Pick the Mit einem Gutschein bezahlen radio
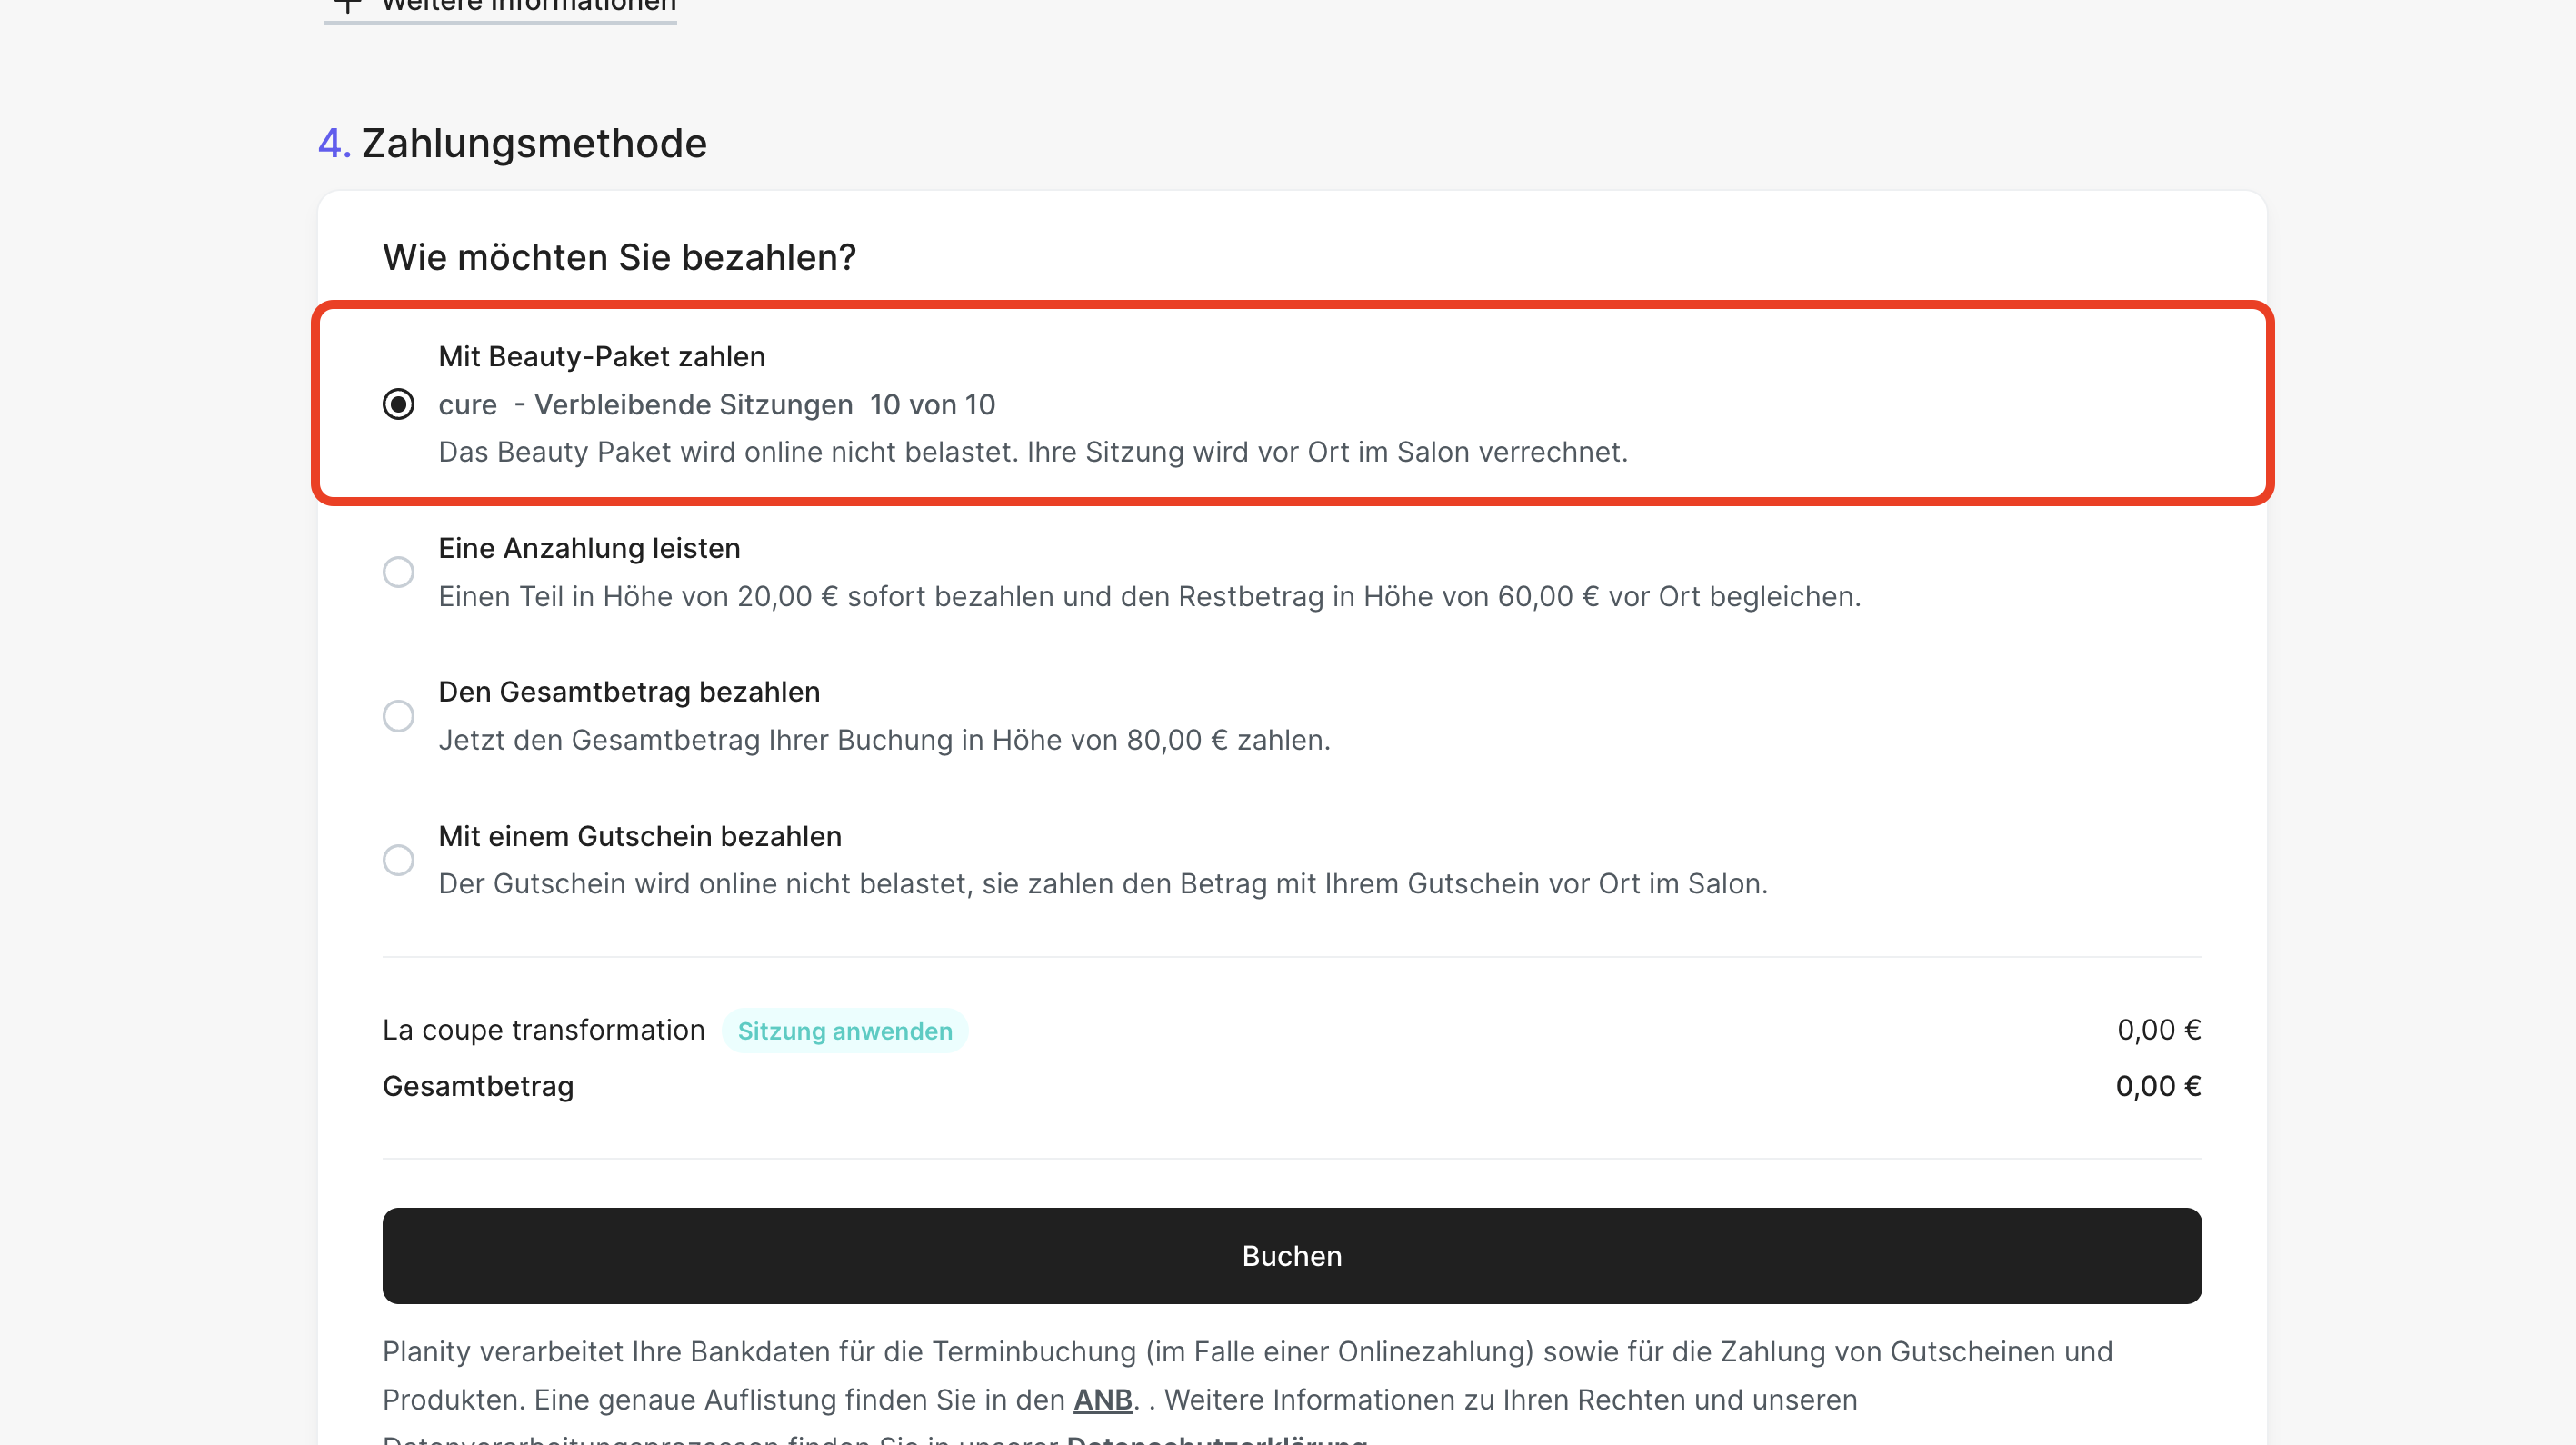The height and width of the screenshot is (1445, 2576). coord(398,860)
